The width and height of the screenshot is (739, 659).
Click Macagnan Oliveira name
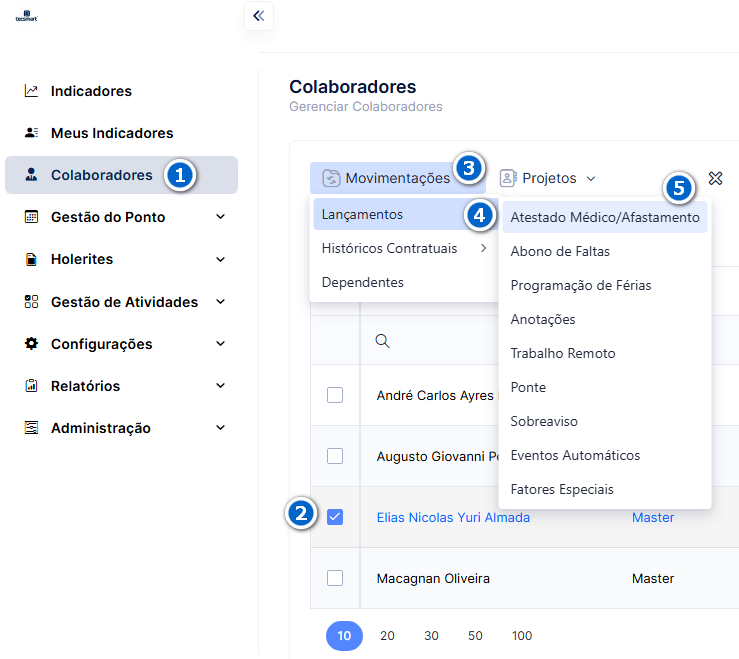point(433,578)
